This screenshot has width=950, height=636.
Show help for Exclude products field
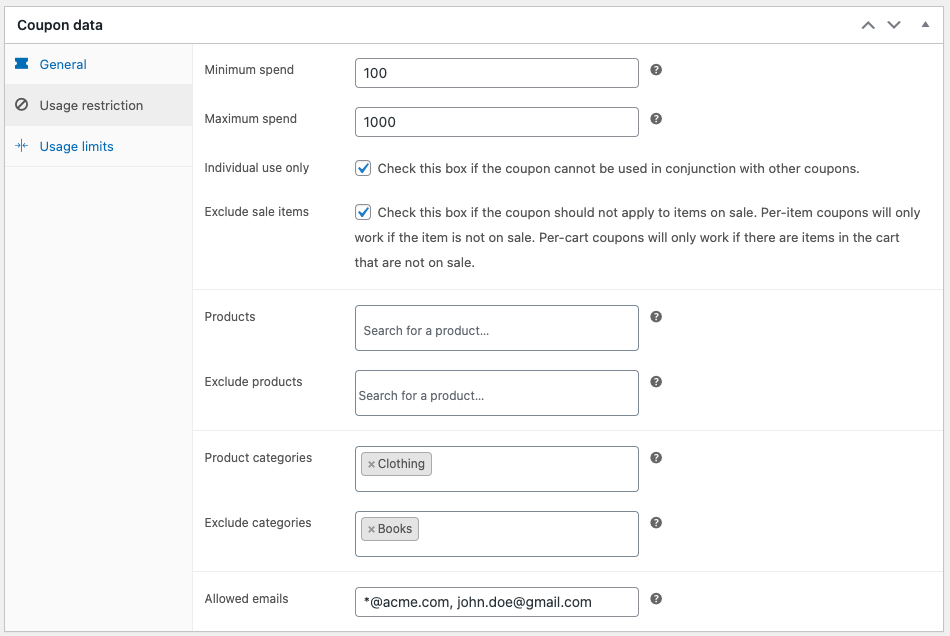click(x=656, y=382)
